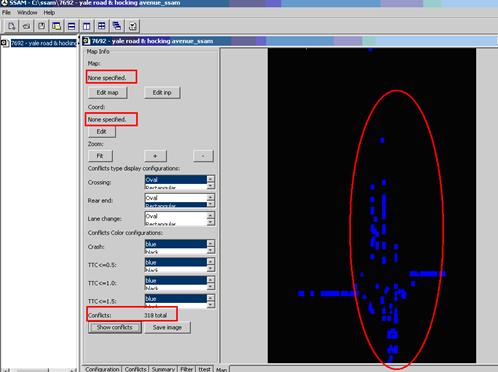498x372 pixels.
Task: Switch to the Summary tab
Action: pos(163,369)
